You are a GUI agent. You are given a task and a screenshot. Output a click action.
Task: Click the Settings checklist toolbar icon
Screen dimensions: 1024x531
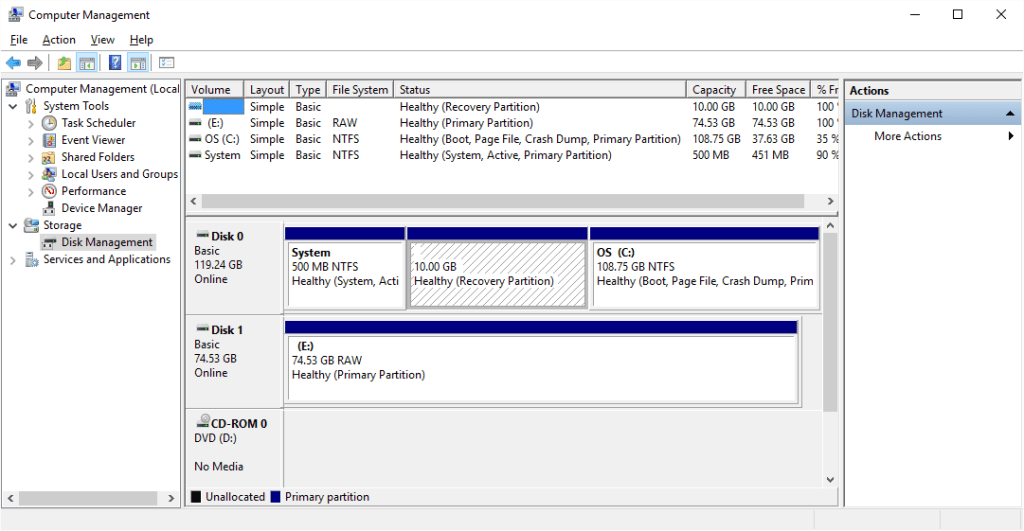tap(166, 63)
